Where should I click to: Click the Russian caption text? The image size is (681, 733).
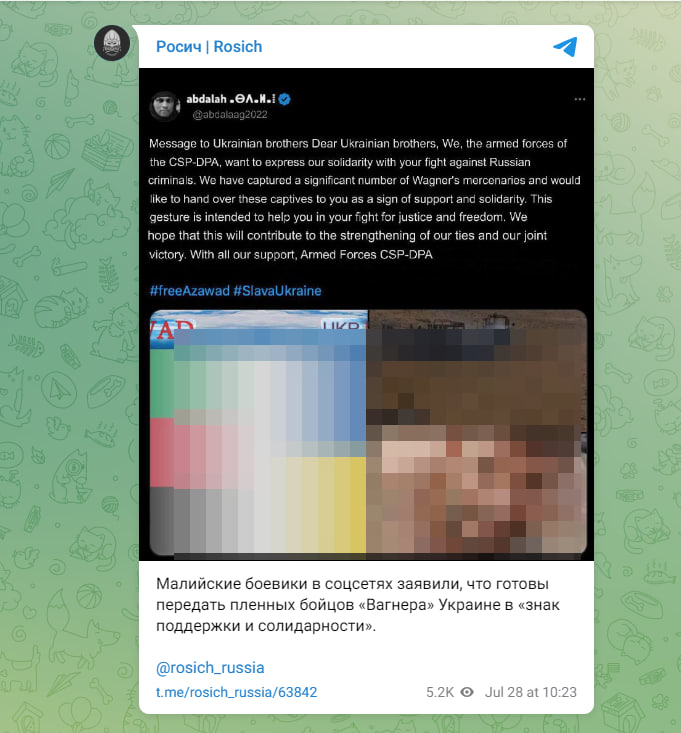(x=358, y=604)
